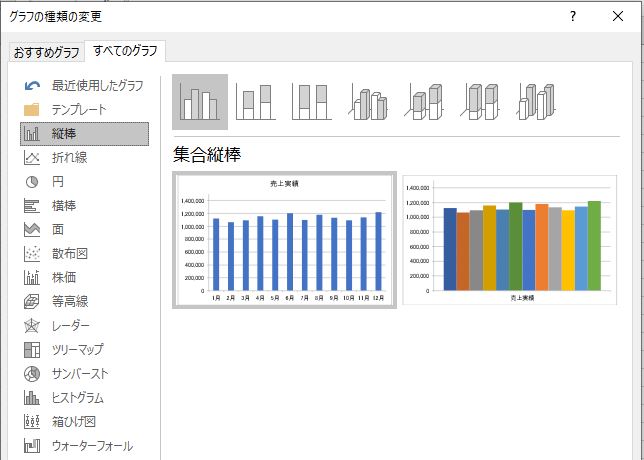Choose the 3-D stacked column subtype icon
Viewport: 644px width, 460px height.
(424, 102)
